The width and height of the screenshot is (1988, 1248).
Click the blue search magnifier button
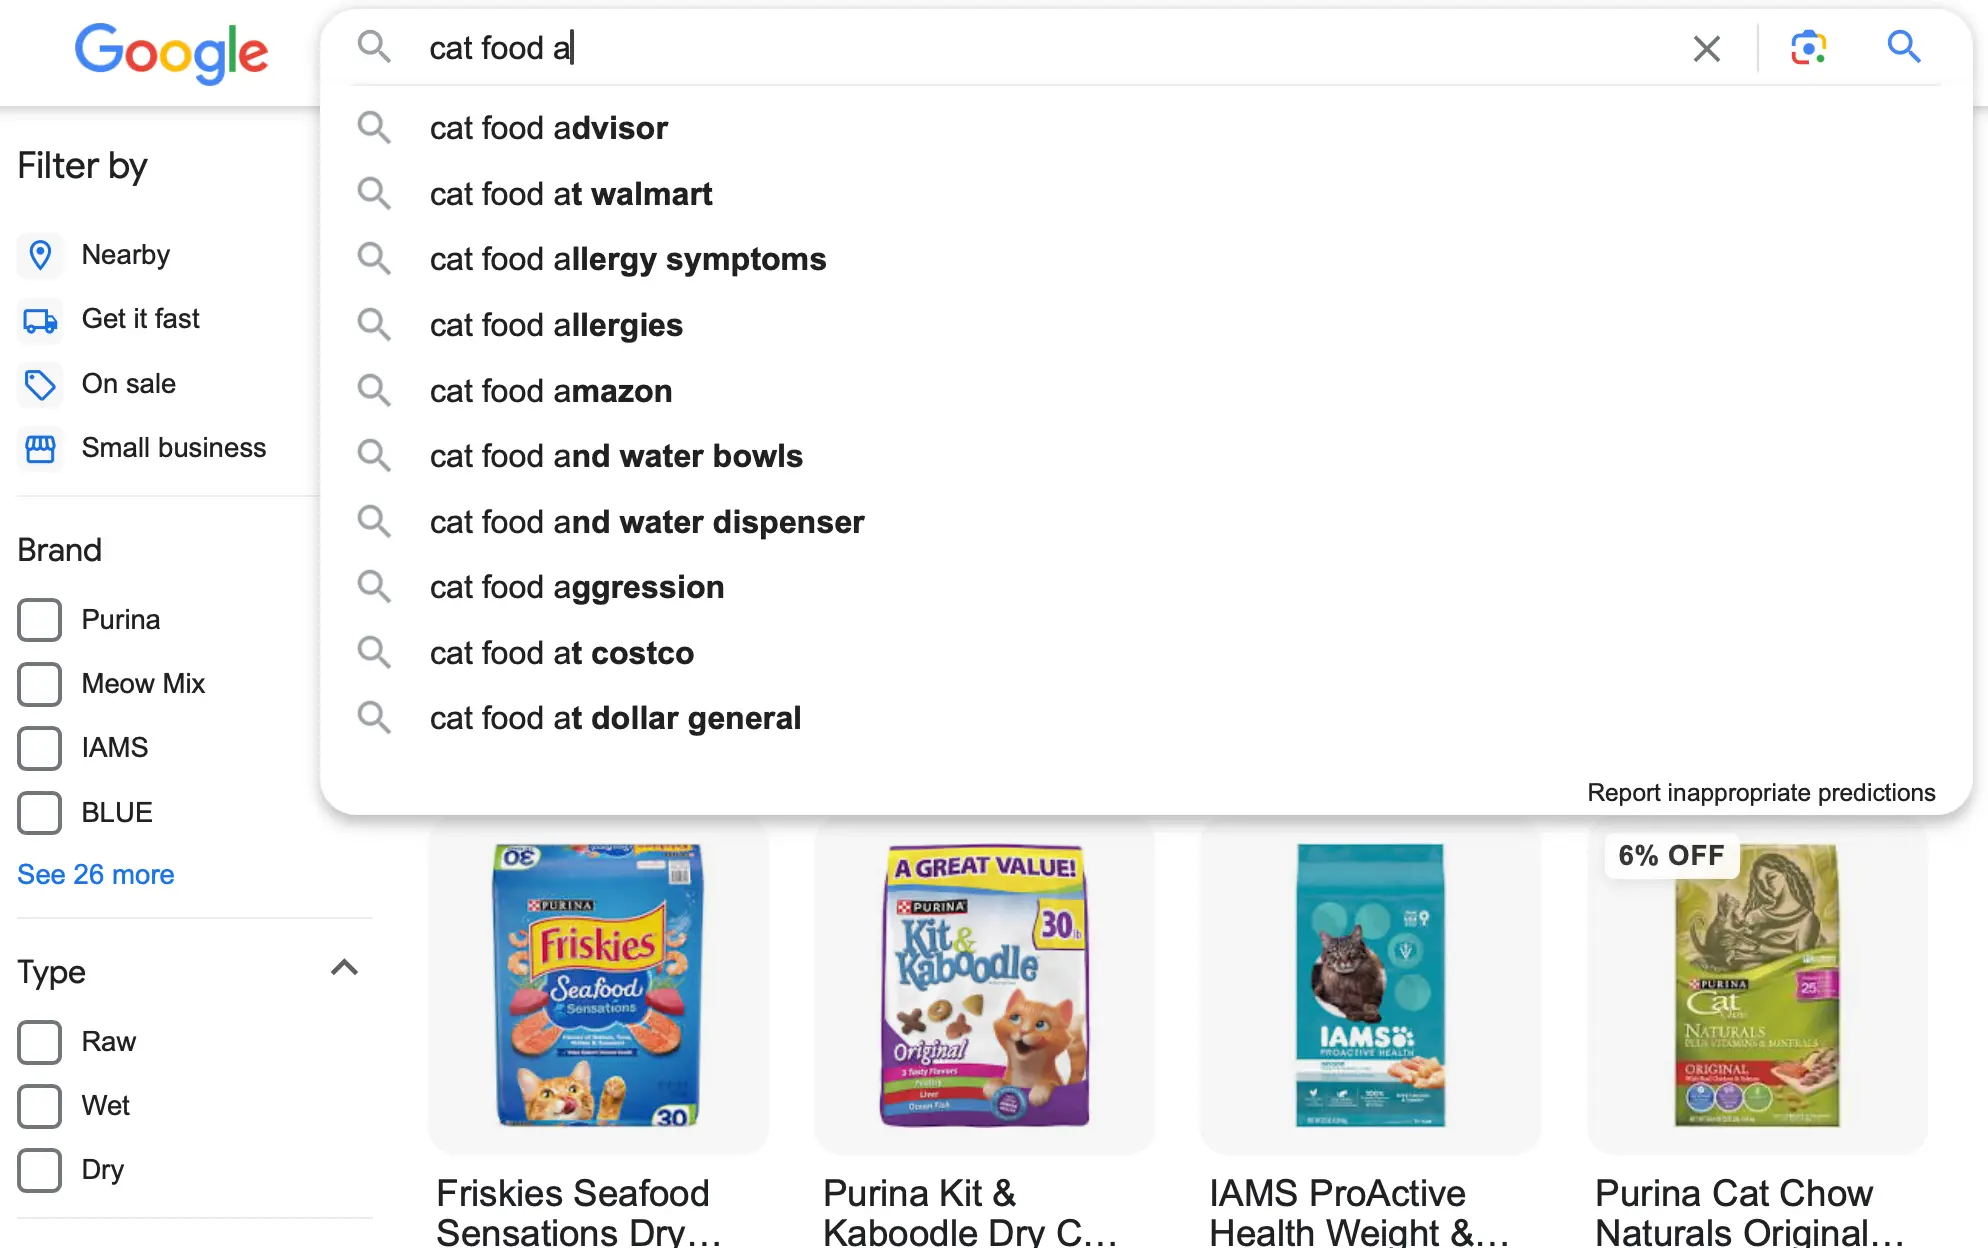coord(1903,47)
